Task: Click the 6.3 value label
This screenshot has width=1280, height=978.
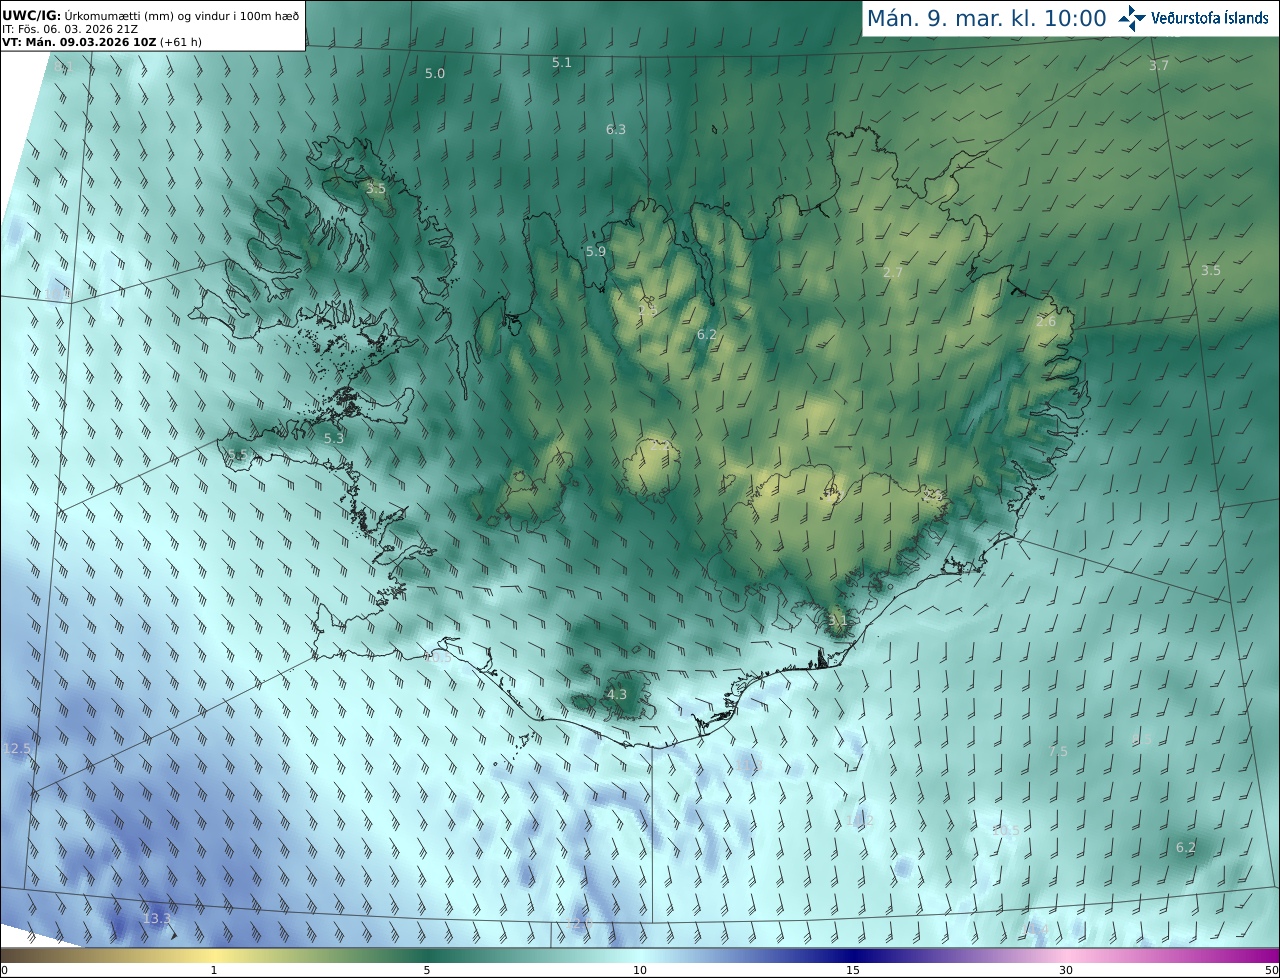Action: [616, 129]
